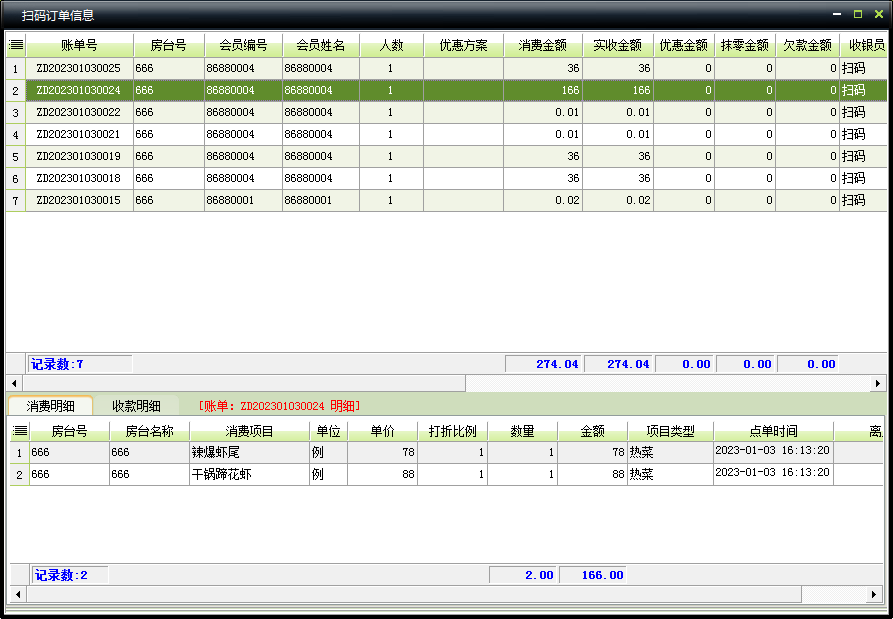The image size is (893, 619).
Task: Click the 房台名称 column header
Action: click(149, 431)
